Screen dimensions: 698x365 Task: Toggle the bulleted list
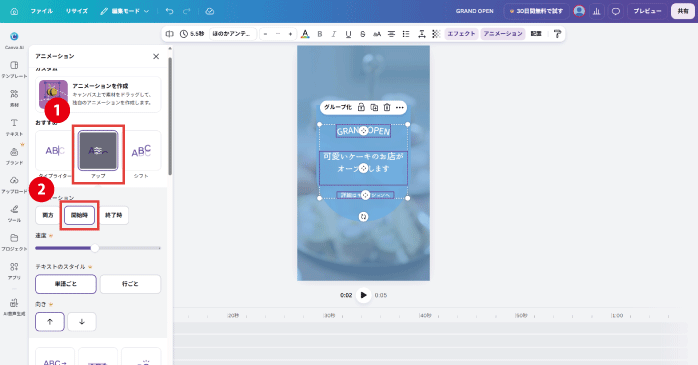pos(406,34)
